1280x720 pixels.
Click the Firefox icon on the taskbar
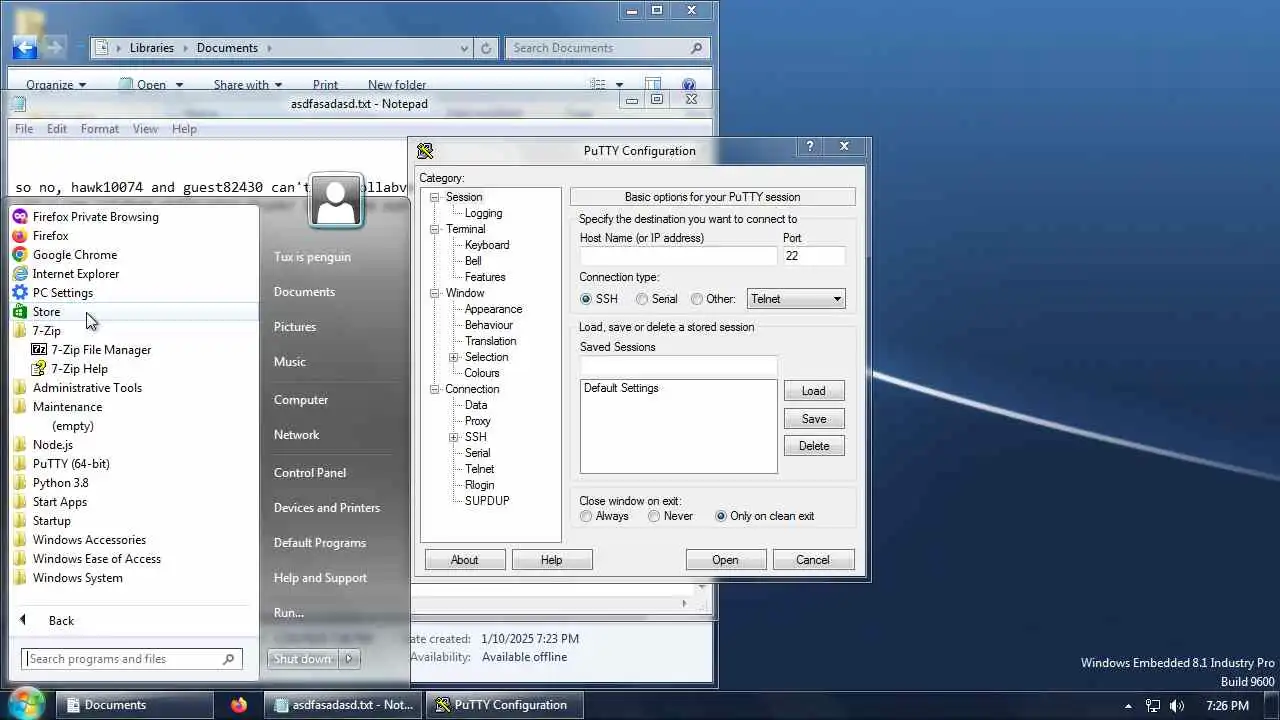click(x=238, y=705)
